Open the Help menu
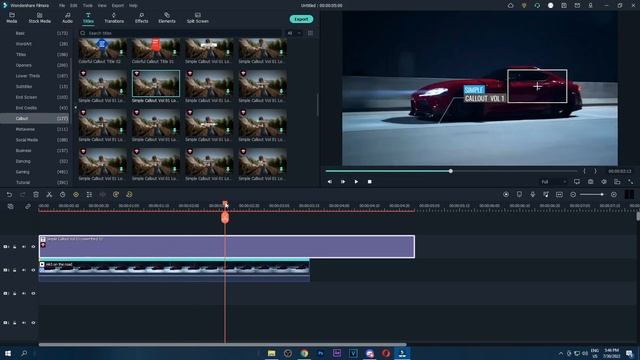Screen dimensions: 640x360 click(133, 6)
